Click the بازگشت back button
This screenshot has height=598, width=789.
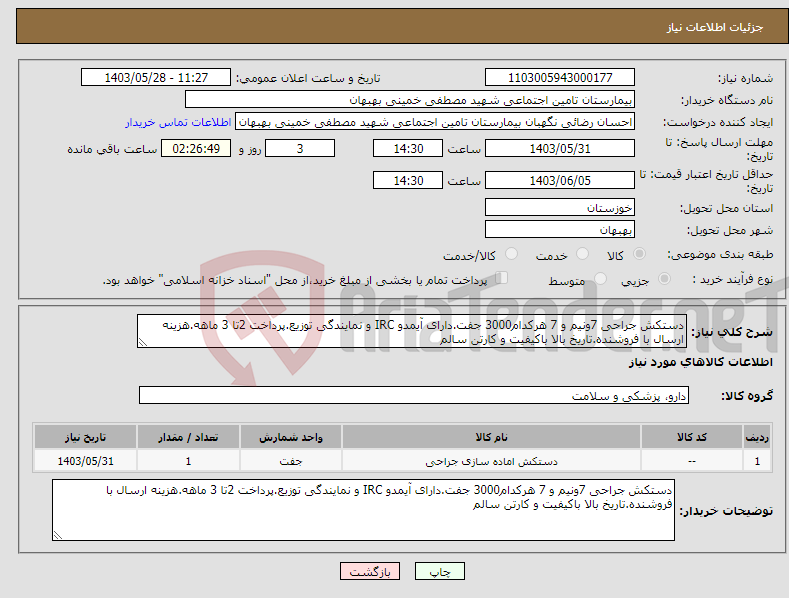(370, 571)
